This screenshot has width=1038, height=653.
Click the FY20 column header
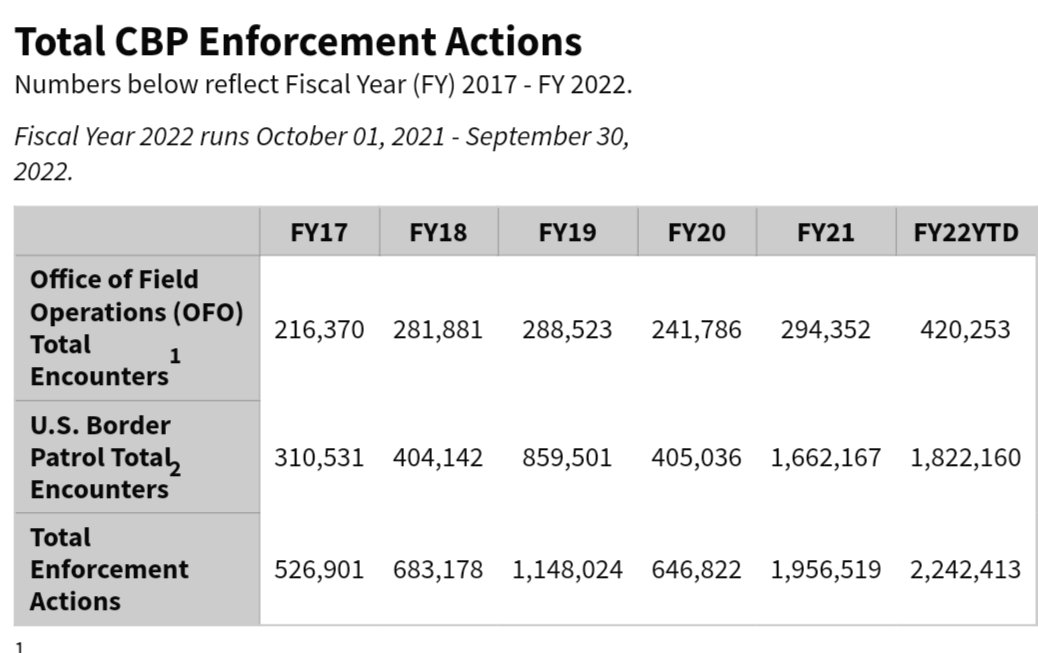click(x=696, y=233)
